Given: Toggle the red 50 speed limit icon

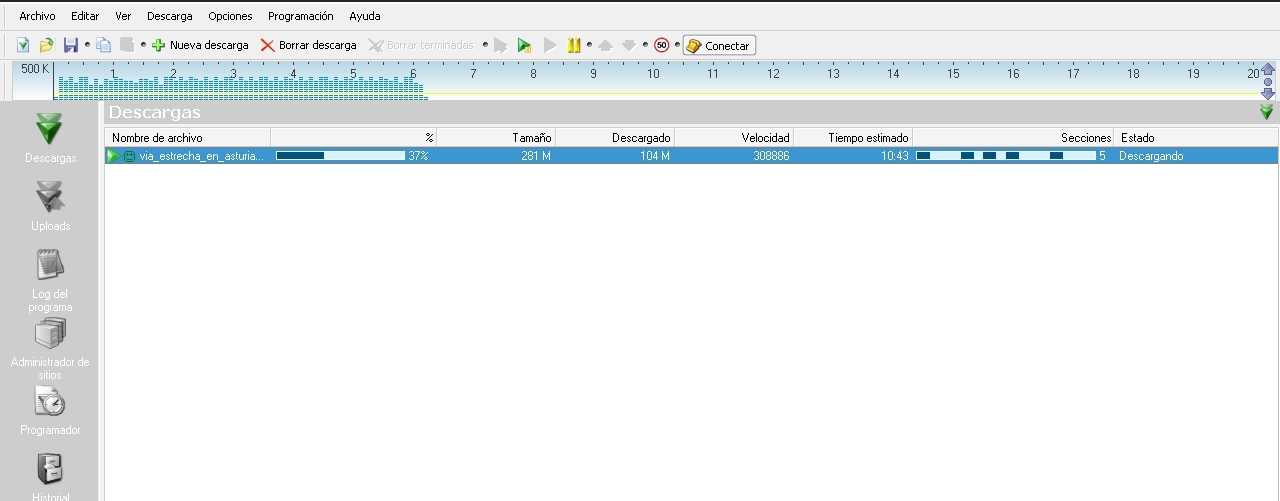Looking at the screenshot, I should [661, 45].
